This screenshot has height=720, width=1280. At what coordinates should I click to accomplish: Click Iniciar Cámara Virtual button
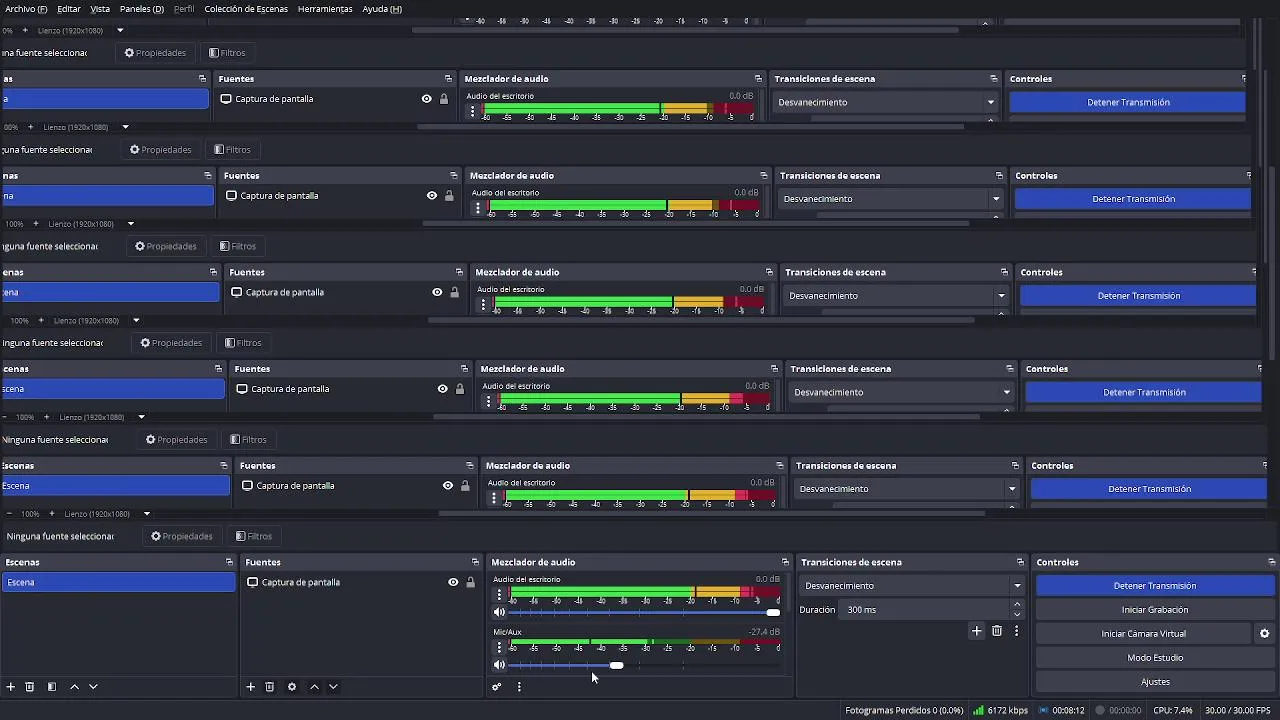point(1143,634)
